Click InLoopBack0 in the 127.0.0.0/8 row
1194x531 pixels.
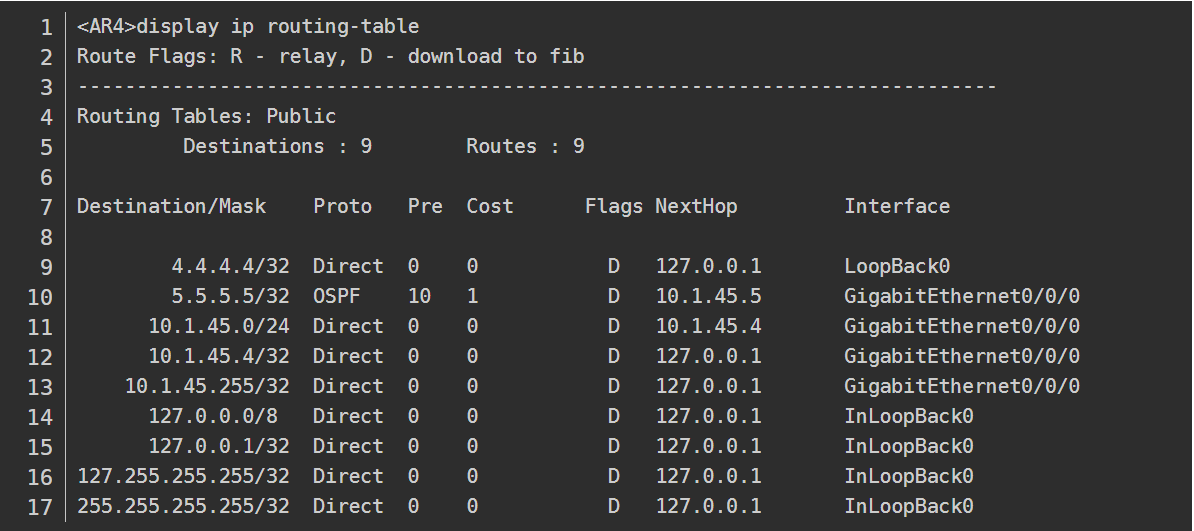point(909,417)
